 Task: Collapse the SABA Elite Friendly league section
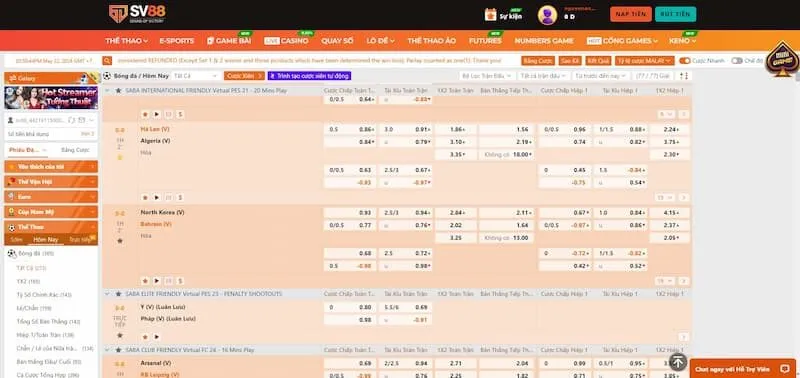[108, 294]
